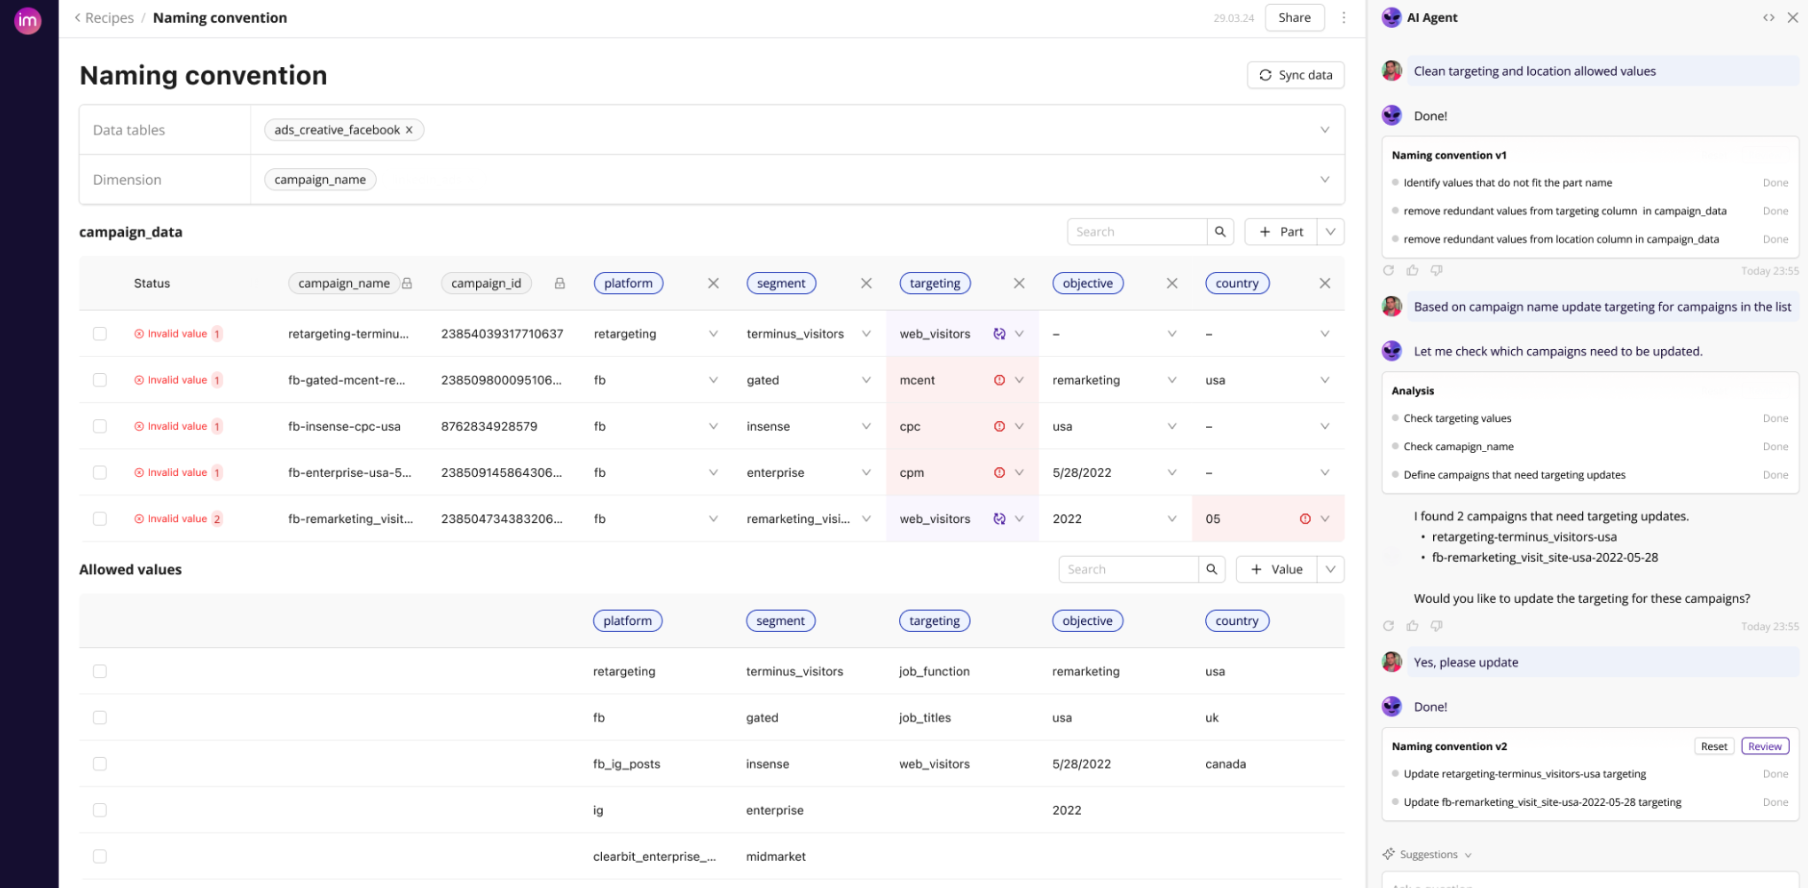Remove the ads_creative_facebook tag

click(409, 130)
